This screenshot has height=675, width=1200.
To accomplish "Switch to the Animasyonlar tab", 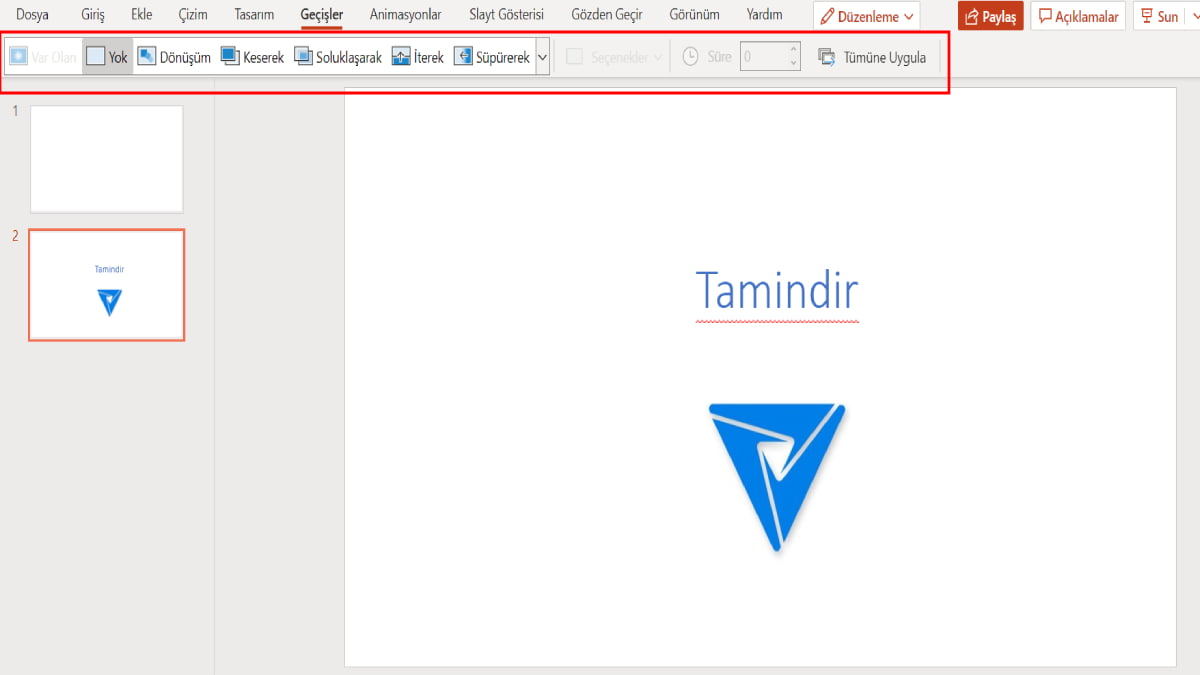I will [405, 15].
